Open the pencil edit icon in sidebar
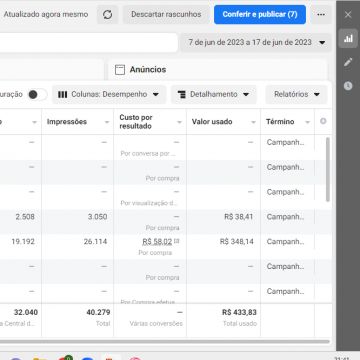360x360 pixels. pos(348,62)
